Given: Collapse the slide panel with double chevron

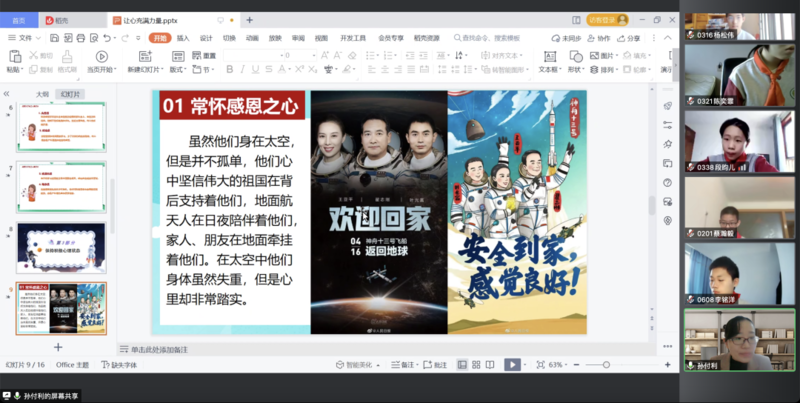Looking at the screenshot, I should (x=7, y=94).
